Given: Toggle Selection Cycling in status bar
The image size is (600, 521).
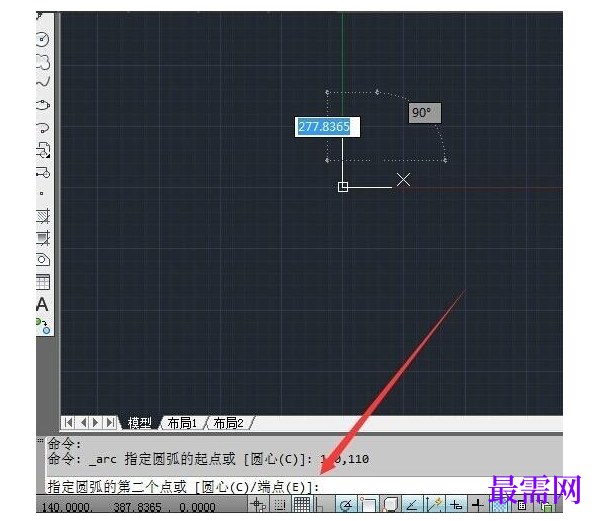Looking at the screenshot, I should (546, 506).
